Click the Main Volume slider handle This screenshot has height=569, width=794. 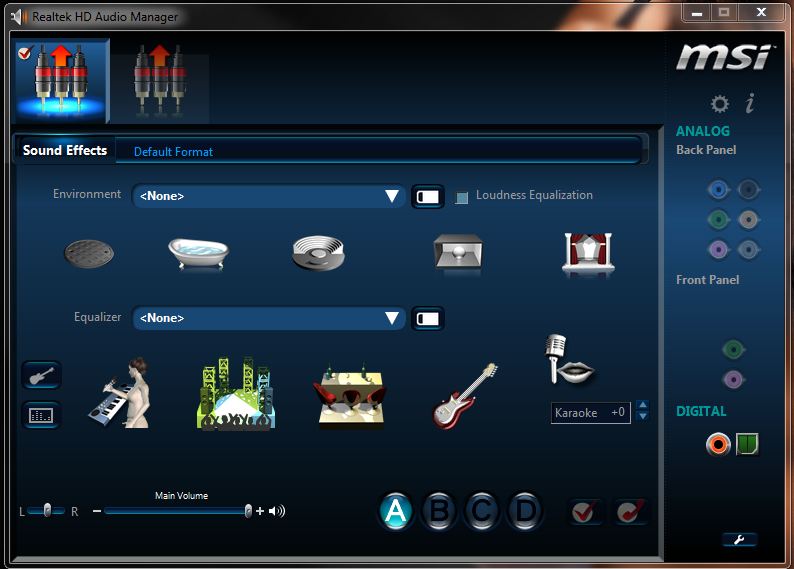coord(248,511)
